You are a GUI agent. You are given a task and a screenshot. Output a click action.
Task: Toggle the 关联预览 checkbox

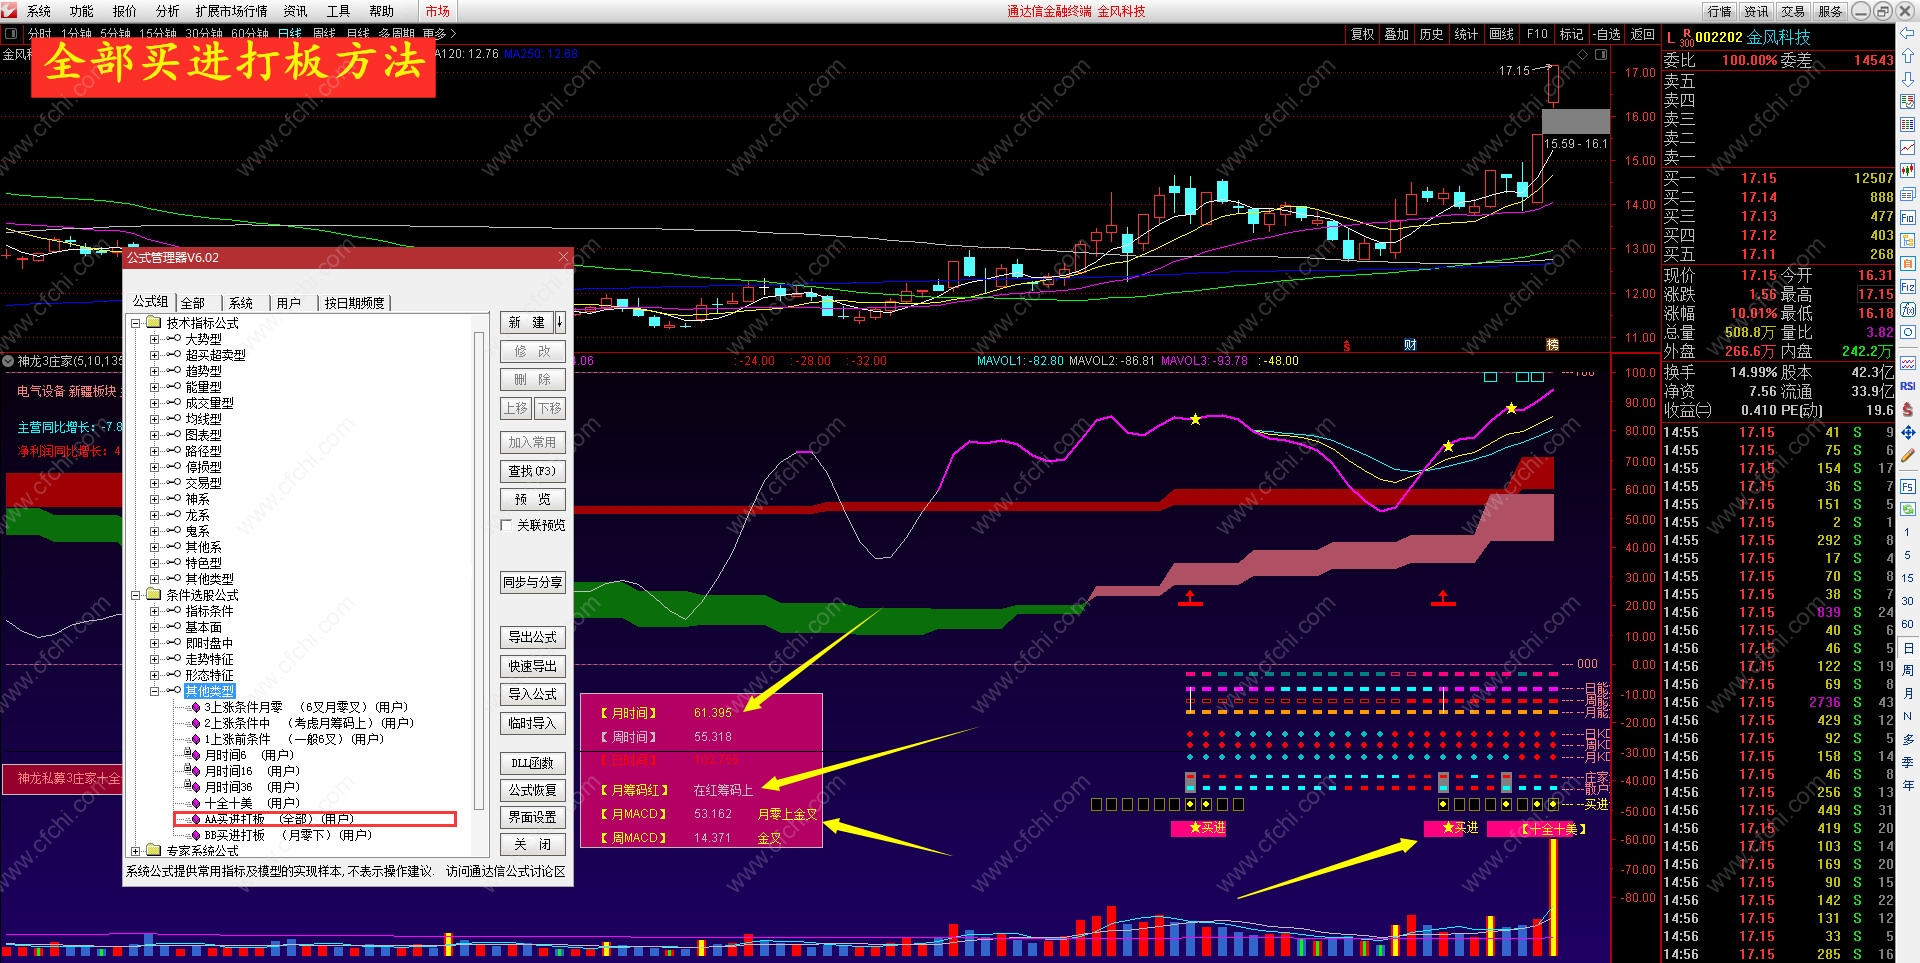(x=506, y=525)
